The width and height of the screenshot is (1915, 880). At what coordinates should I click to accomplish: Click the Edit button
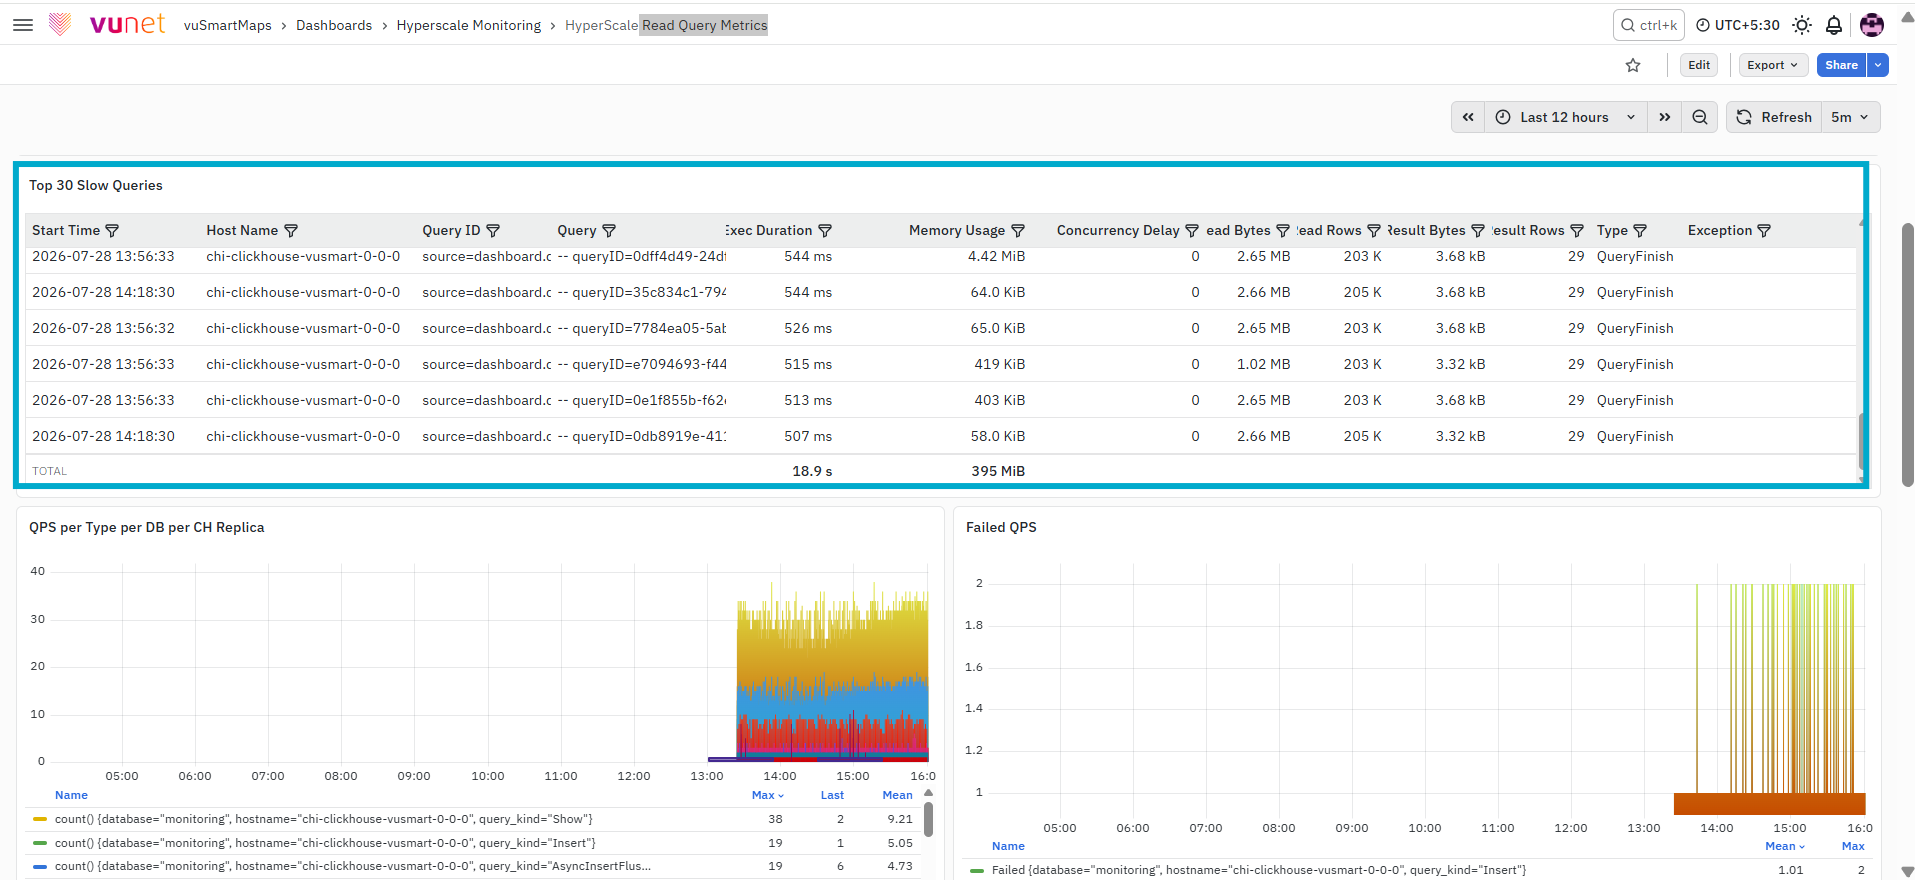[x=1699, y=65]
